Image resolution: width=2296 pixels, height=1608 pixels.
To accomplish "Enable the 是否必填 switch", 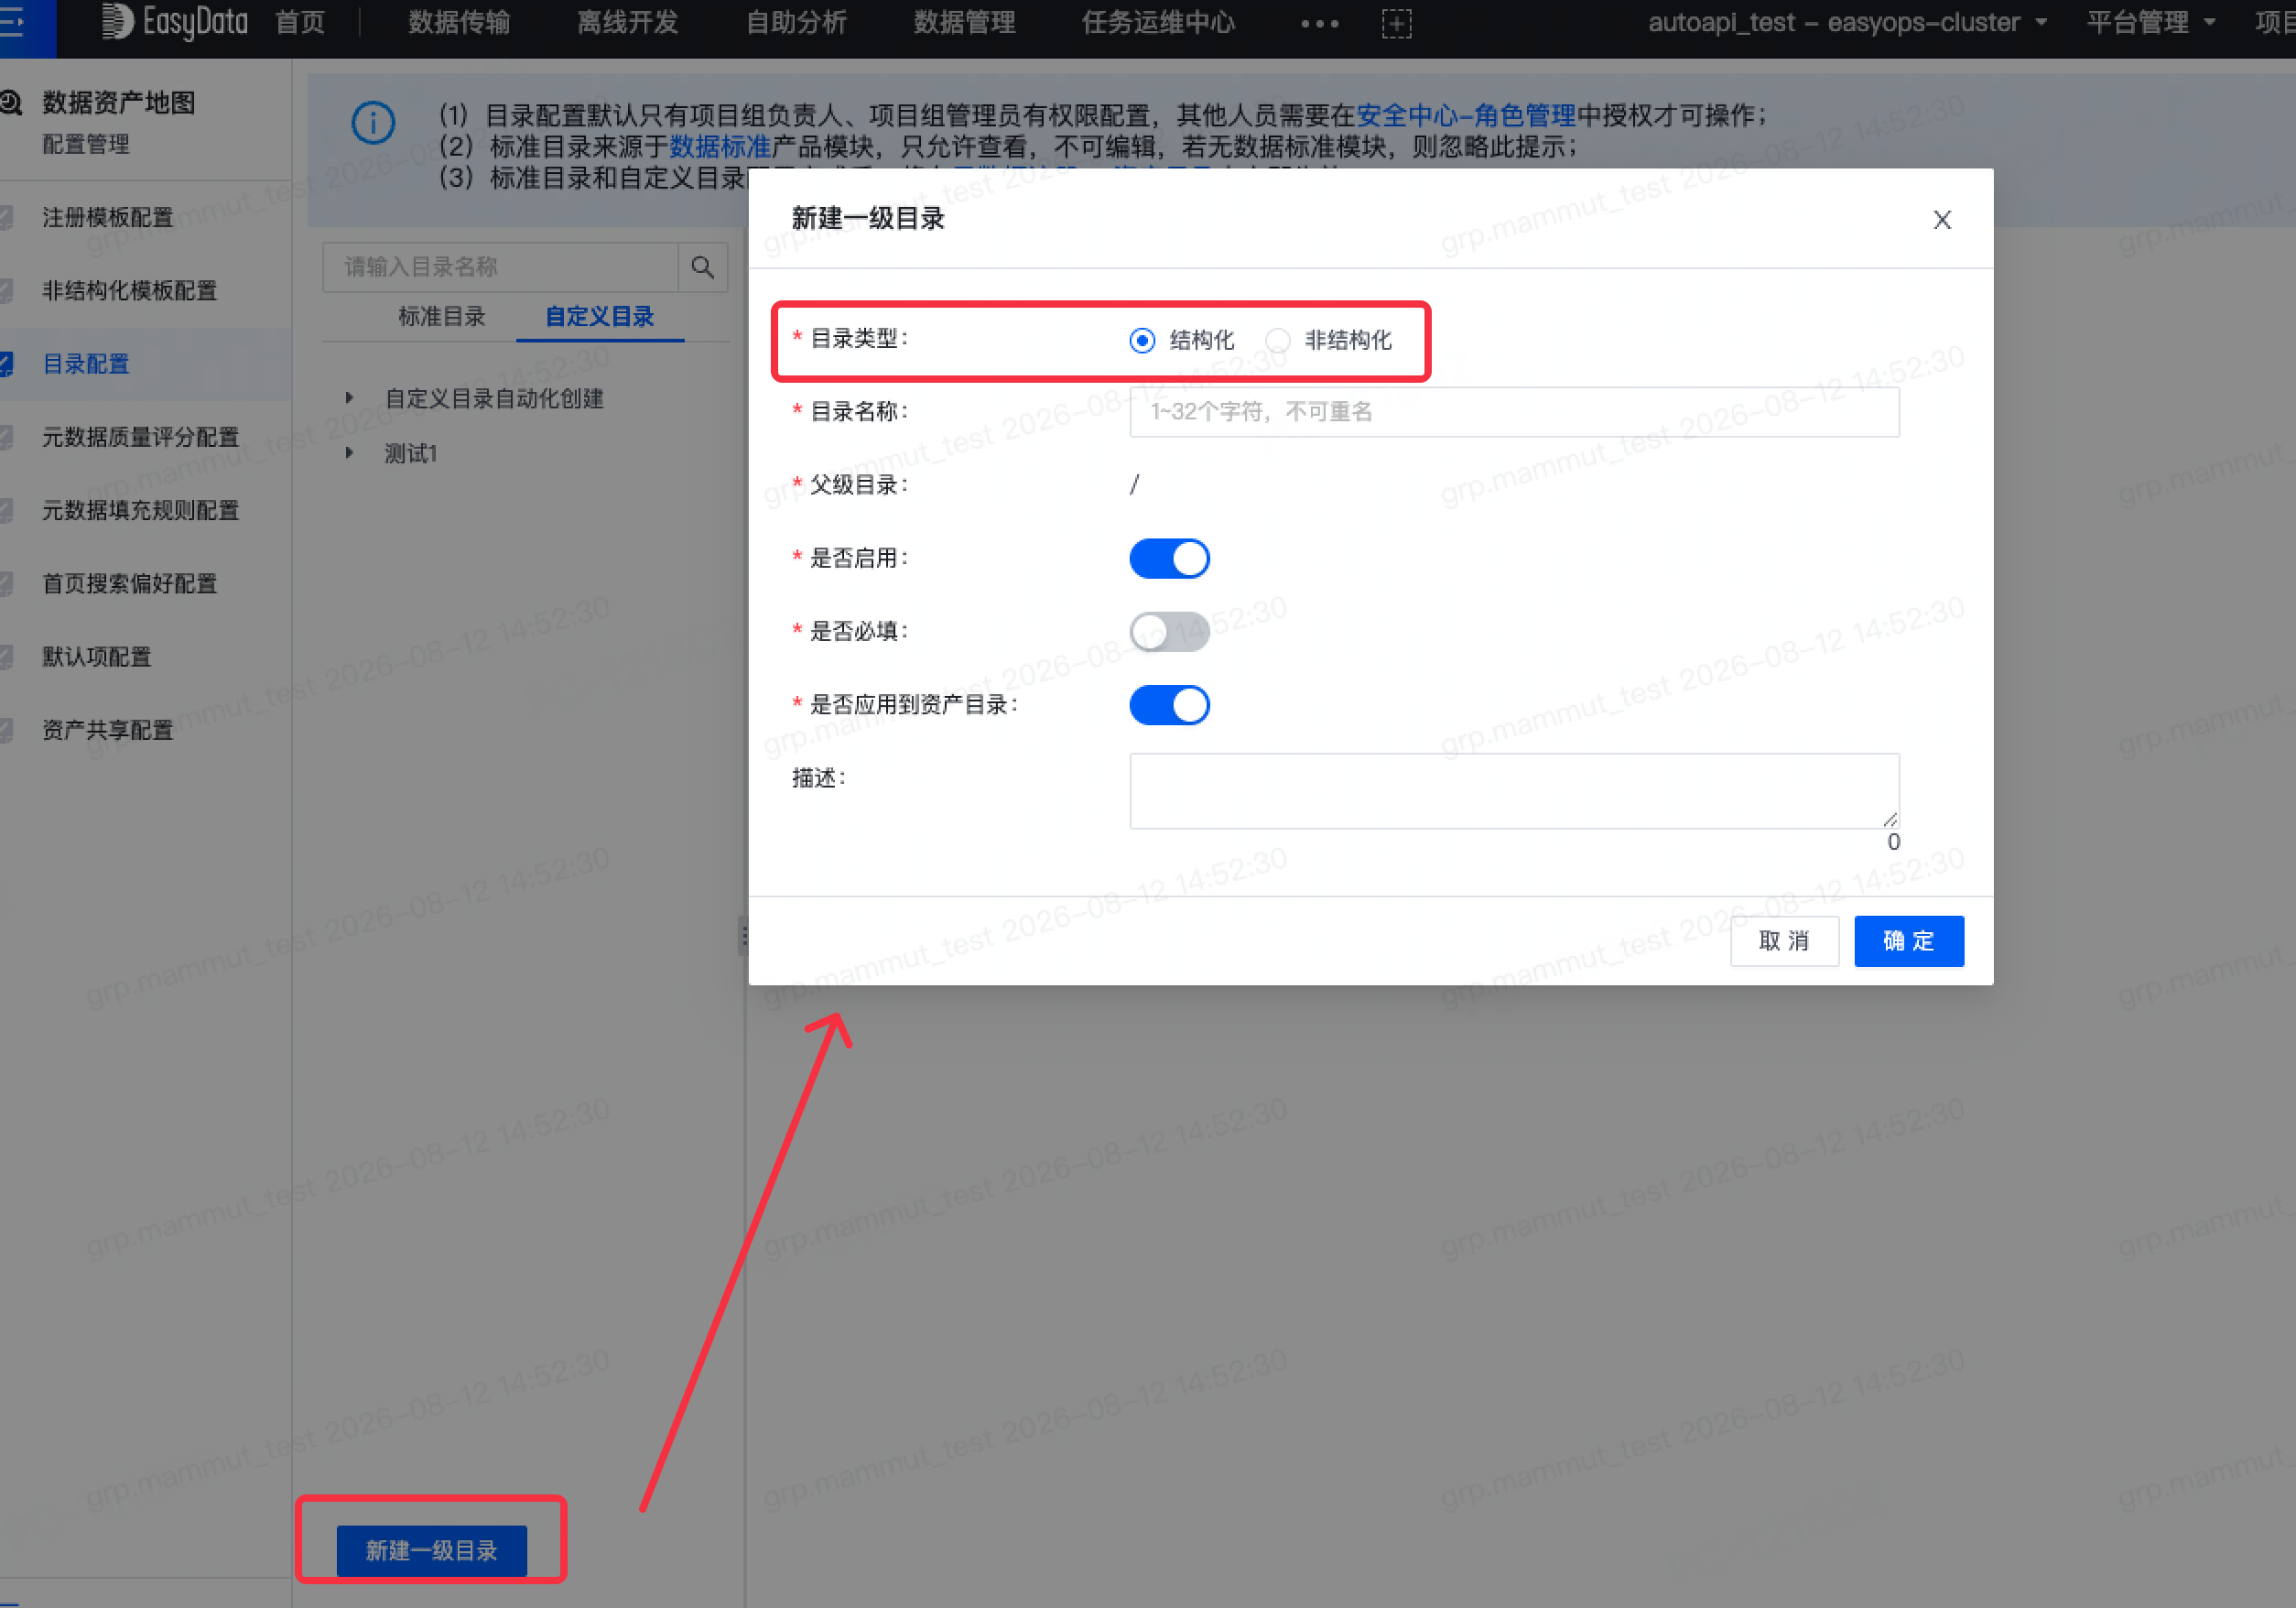I will [x=1169, y=632].
